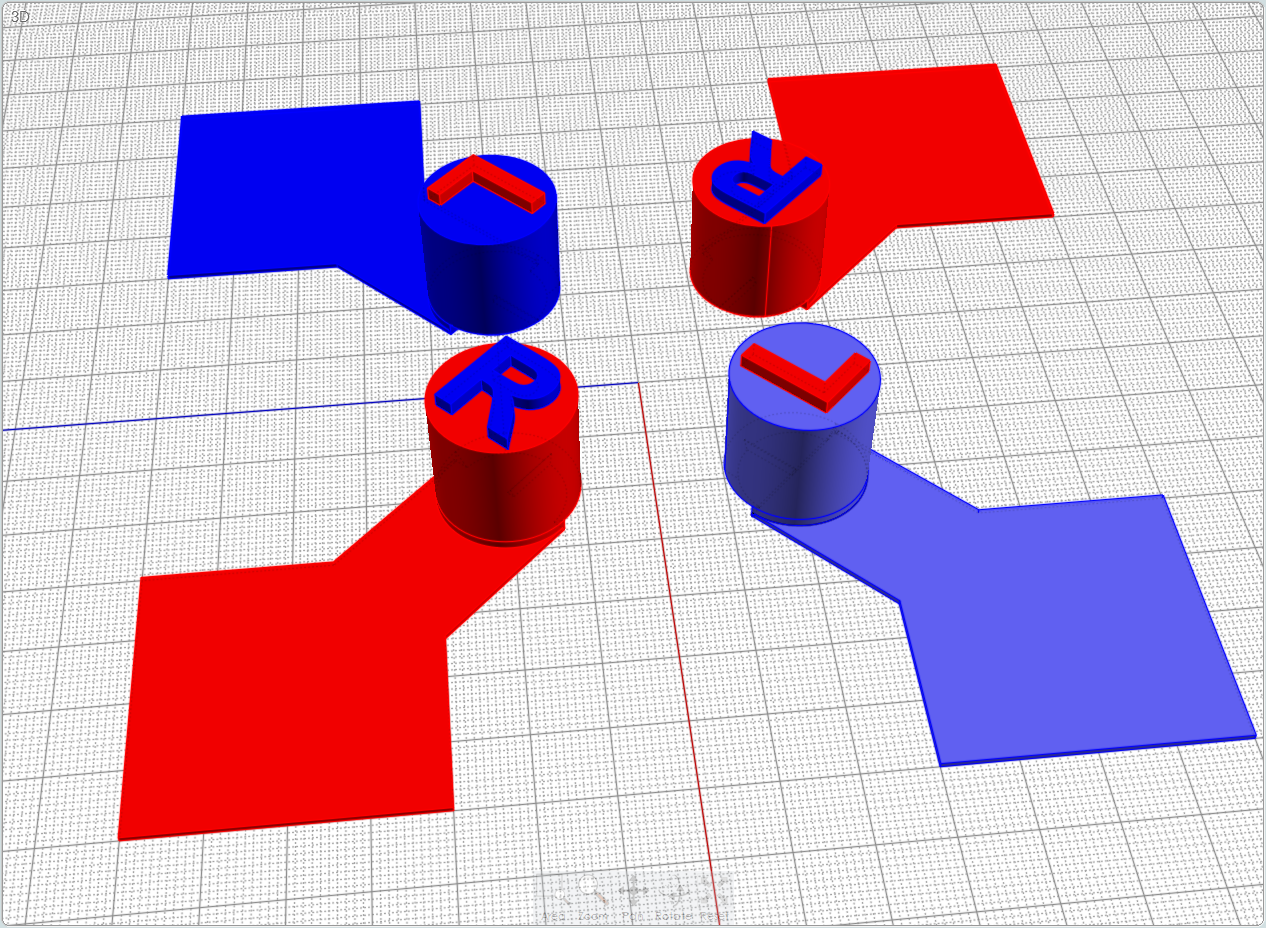The width and height of the screenshot is (1266, 928).
Task: Pick the red cylinder with upside-down R
Action: click(760, 225)
